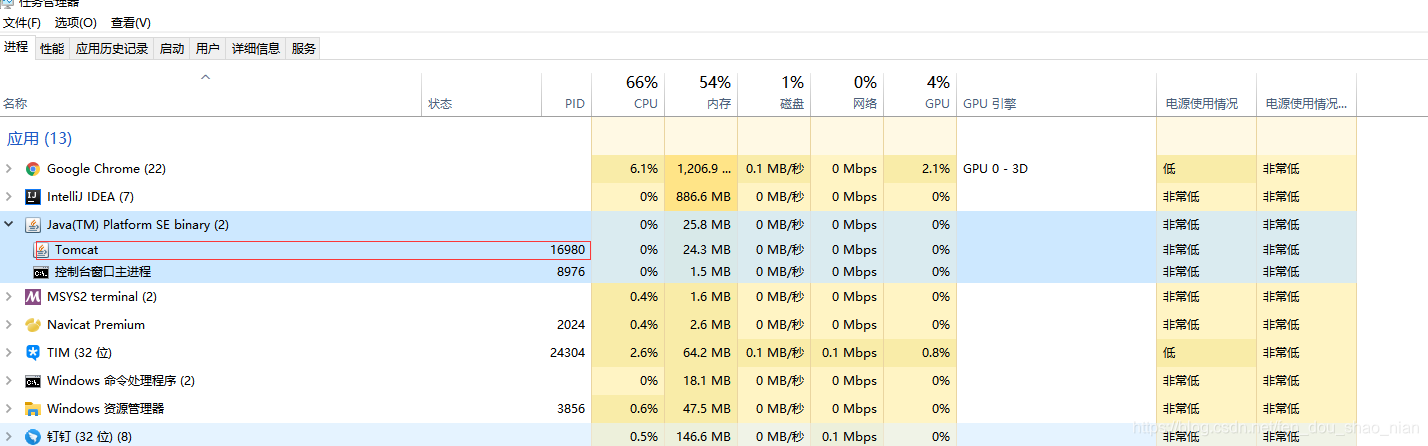Collapse the Java(TM) Platform SE binary group
The image size is (1428, 446).
click(x=9, y=225)
